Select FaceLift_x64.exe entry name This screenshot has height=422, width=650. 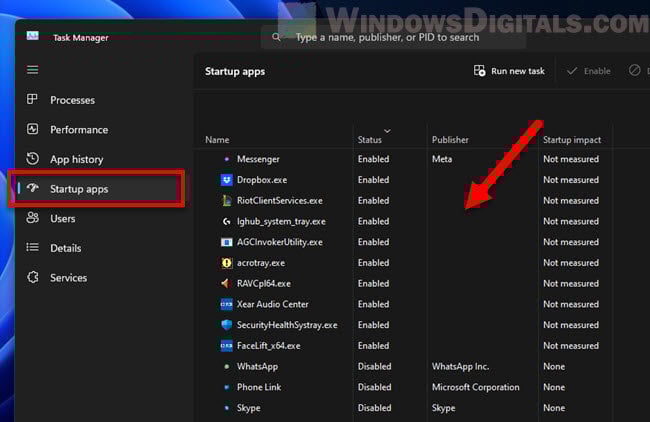tap(269, 346)
